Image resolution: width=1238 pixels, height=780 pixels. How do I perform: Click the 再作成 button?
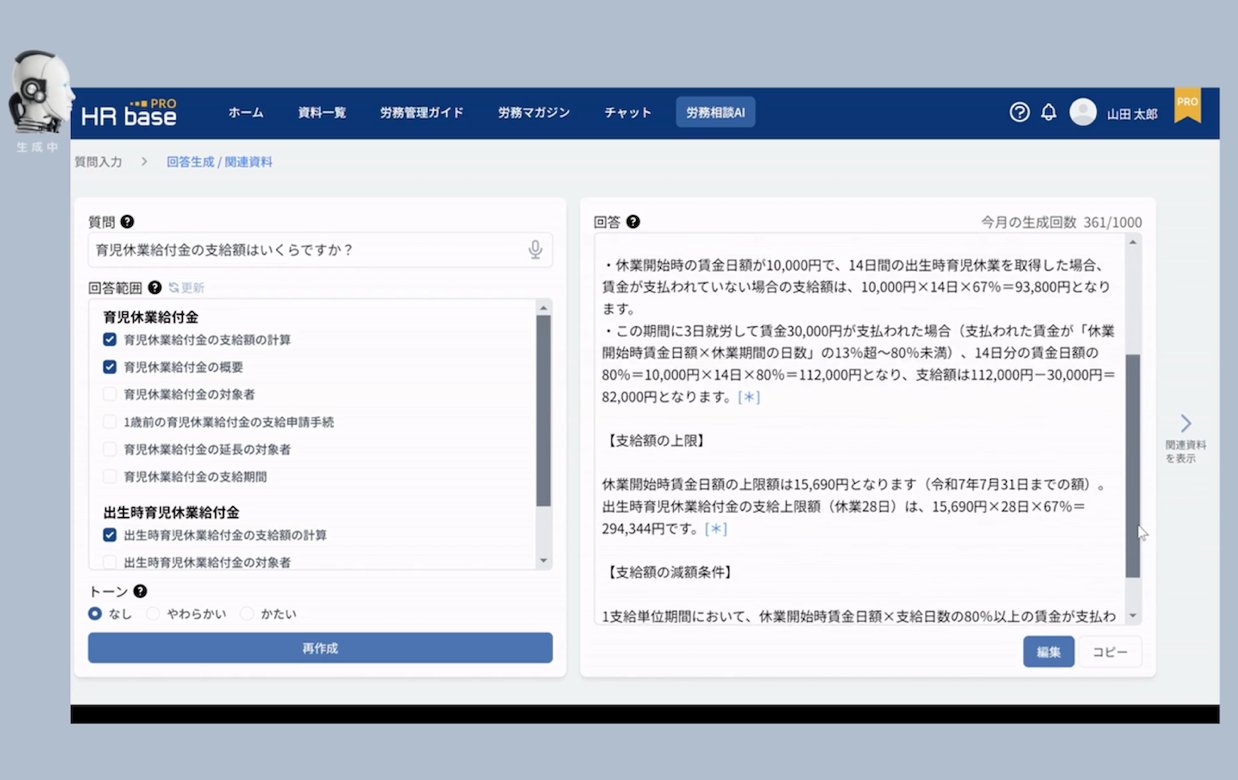coord(320,648)
